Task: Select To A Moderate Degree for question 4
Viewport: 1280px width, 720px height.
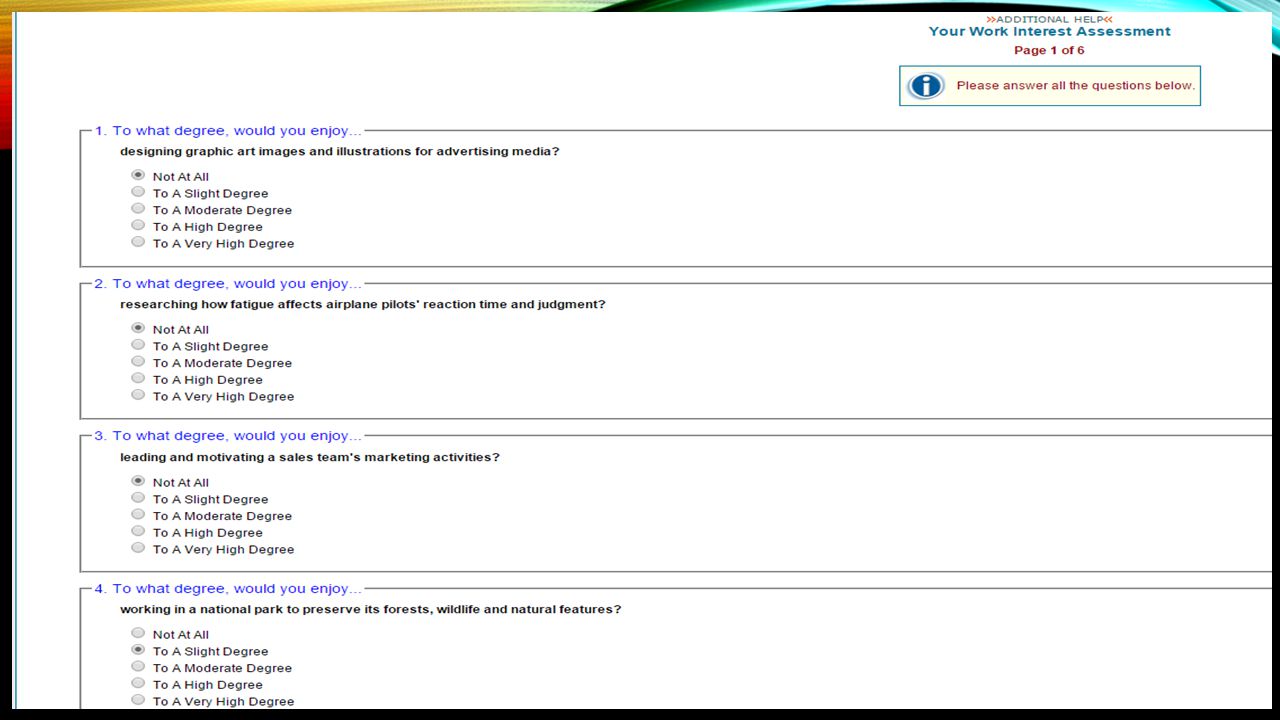Action: coord(138,667)
